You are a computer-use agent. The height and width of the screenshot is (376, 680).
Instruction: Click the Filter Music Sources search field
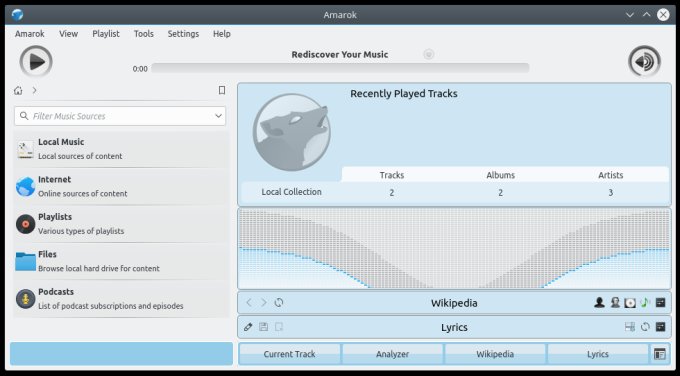[120, 116]
